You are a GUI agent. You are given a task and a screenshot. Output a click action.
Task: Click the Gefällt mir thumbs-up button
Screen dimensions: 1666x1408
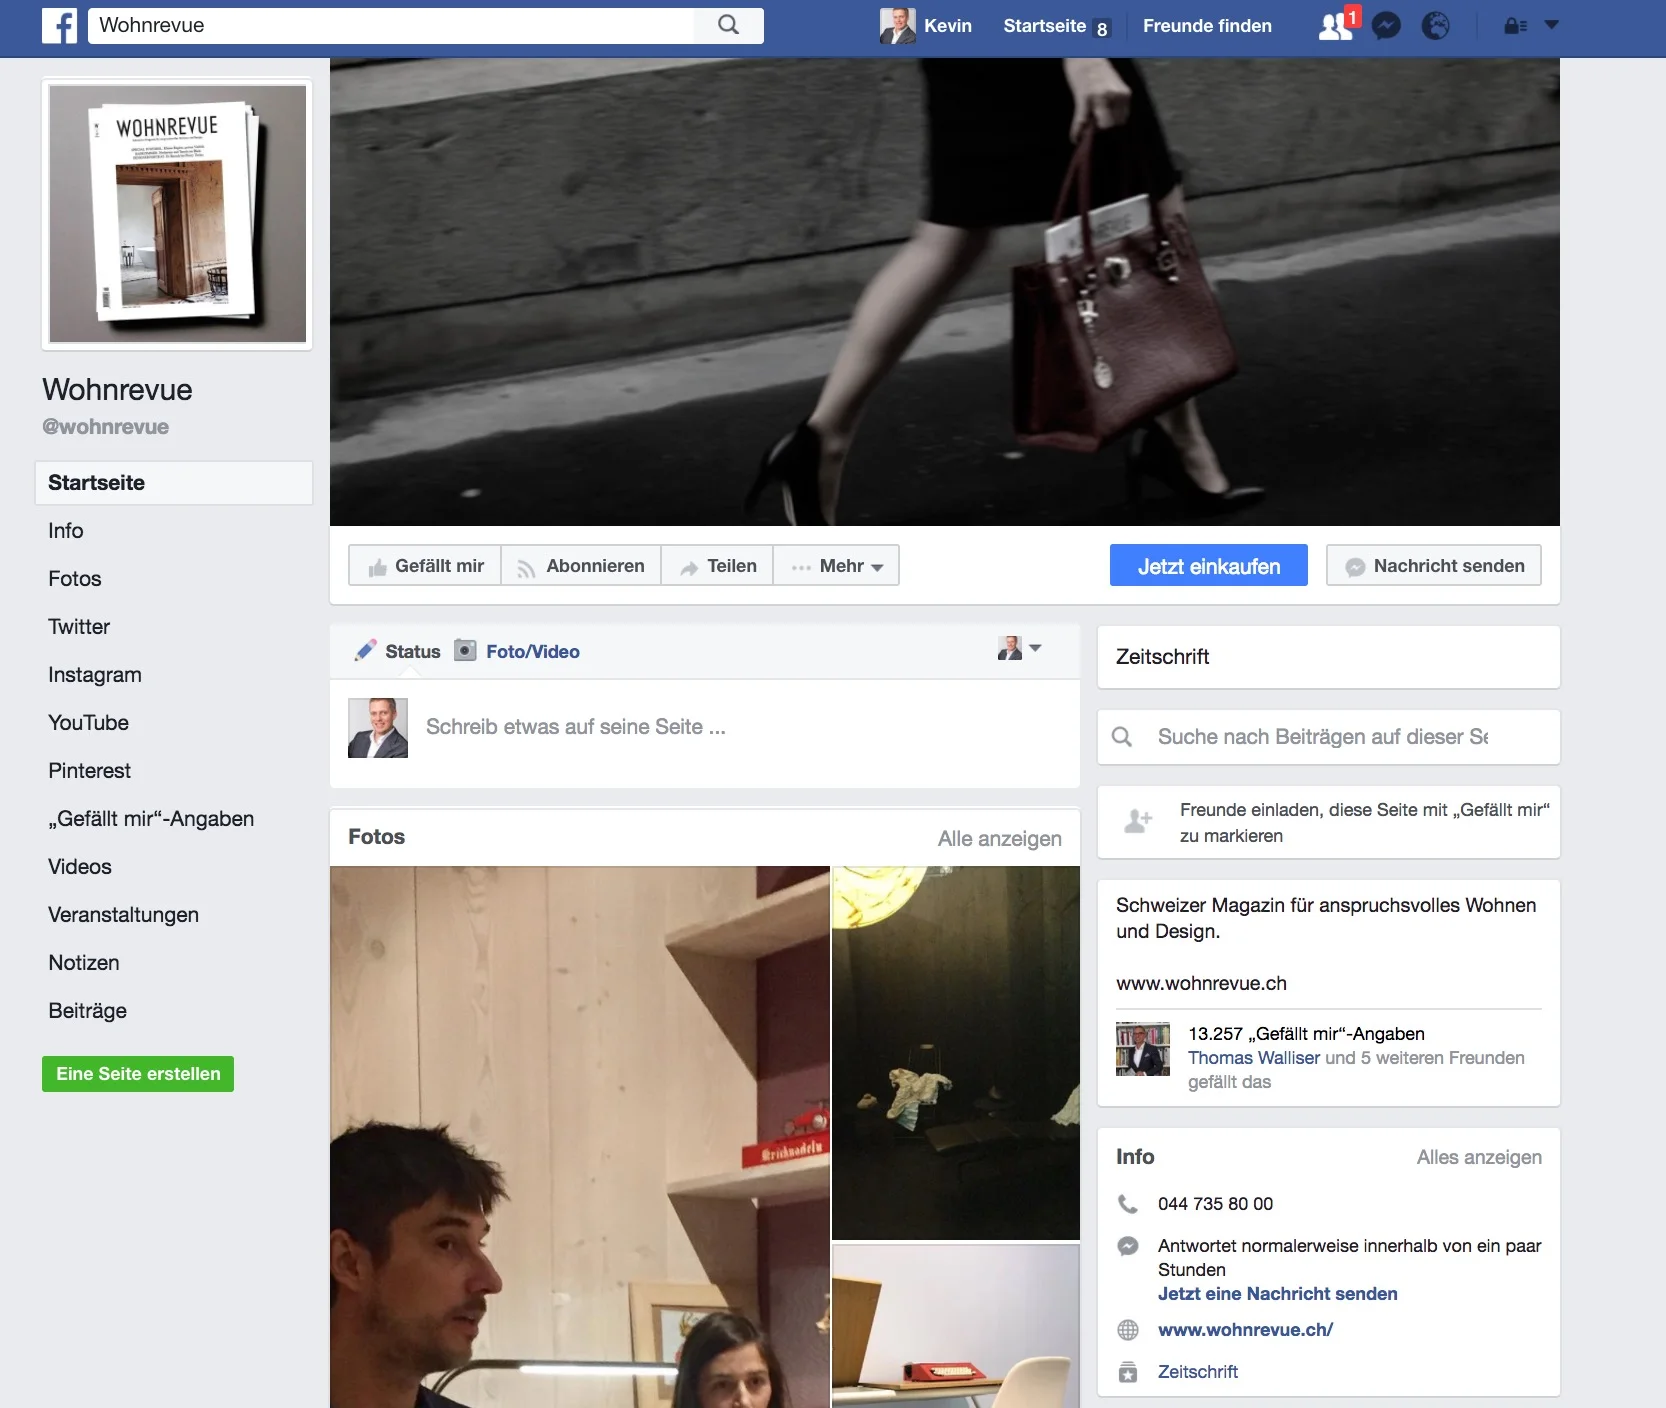click(425, 566)
